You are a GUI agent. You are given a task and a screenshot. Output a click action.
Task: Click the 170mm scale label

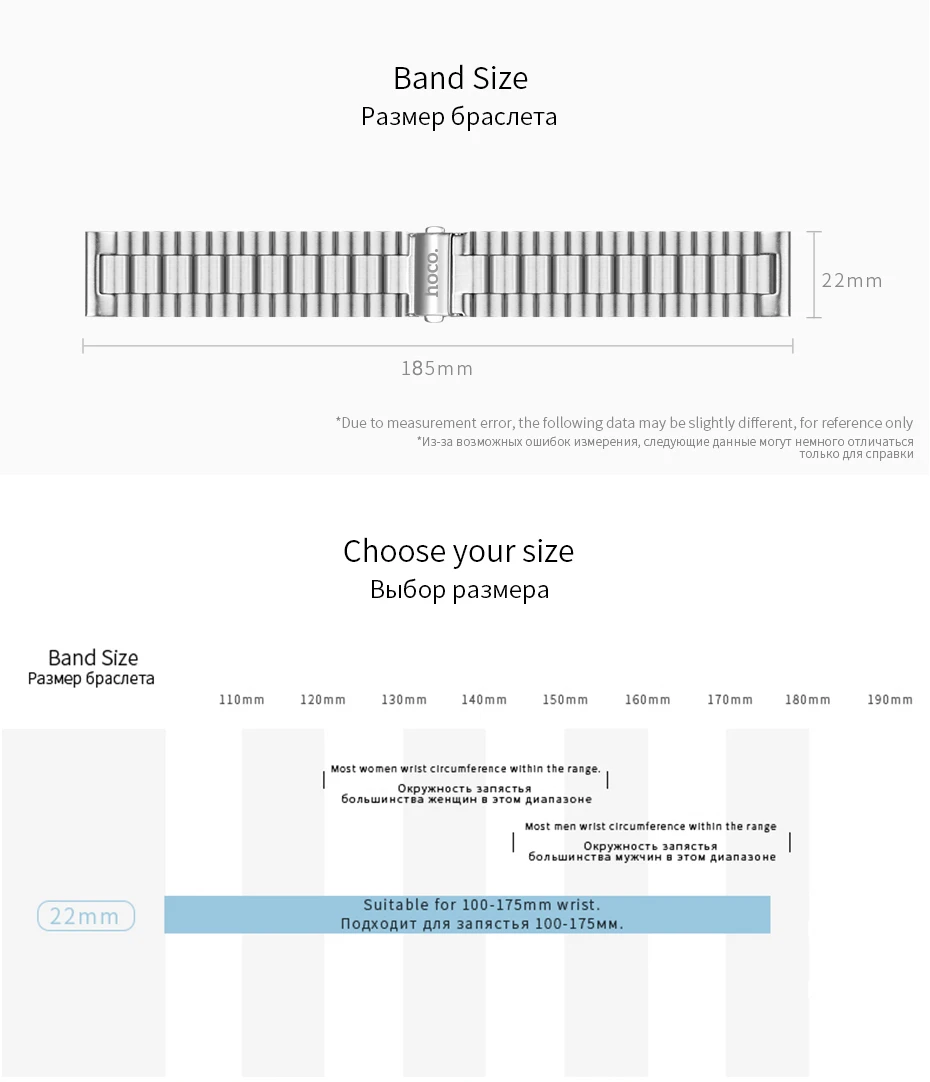pyautogui.click(x=730, y=700)
